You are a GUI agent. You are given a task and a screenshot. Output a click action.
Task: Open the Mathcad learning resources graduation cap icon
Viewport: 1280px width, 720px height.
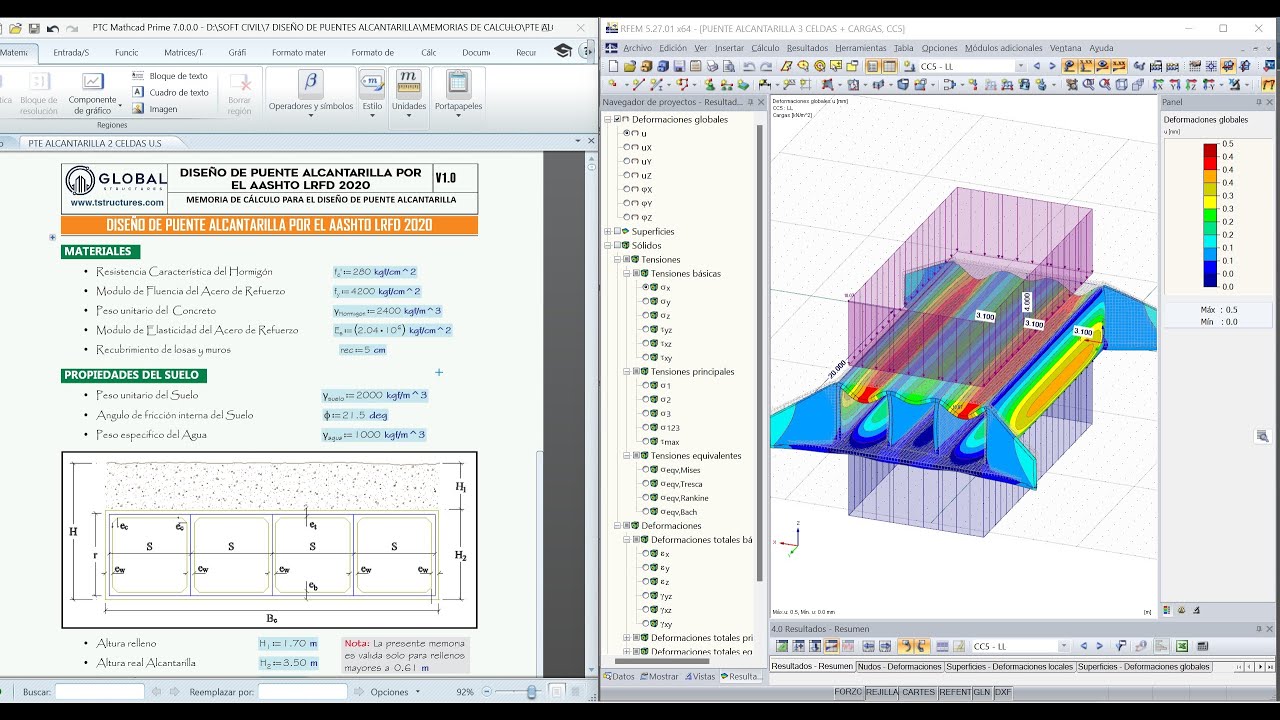(x=563, y=51)
